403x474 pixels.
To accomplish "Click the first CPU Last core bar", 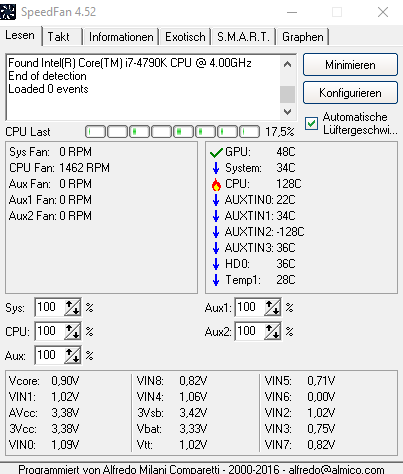I will pos(96,132).
